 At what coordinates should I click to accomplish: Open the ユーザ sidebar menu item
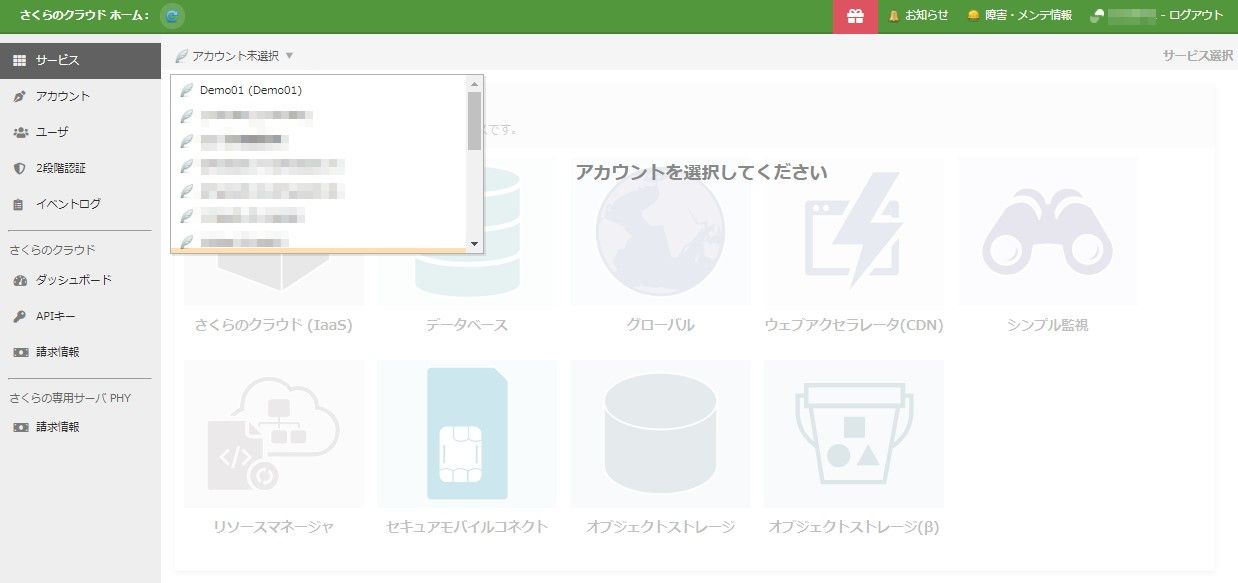(54, 131)
